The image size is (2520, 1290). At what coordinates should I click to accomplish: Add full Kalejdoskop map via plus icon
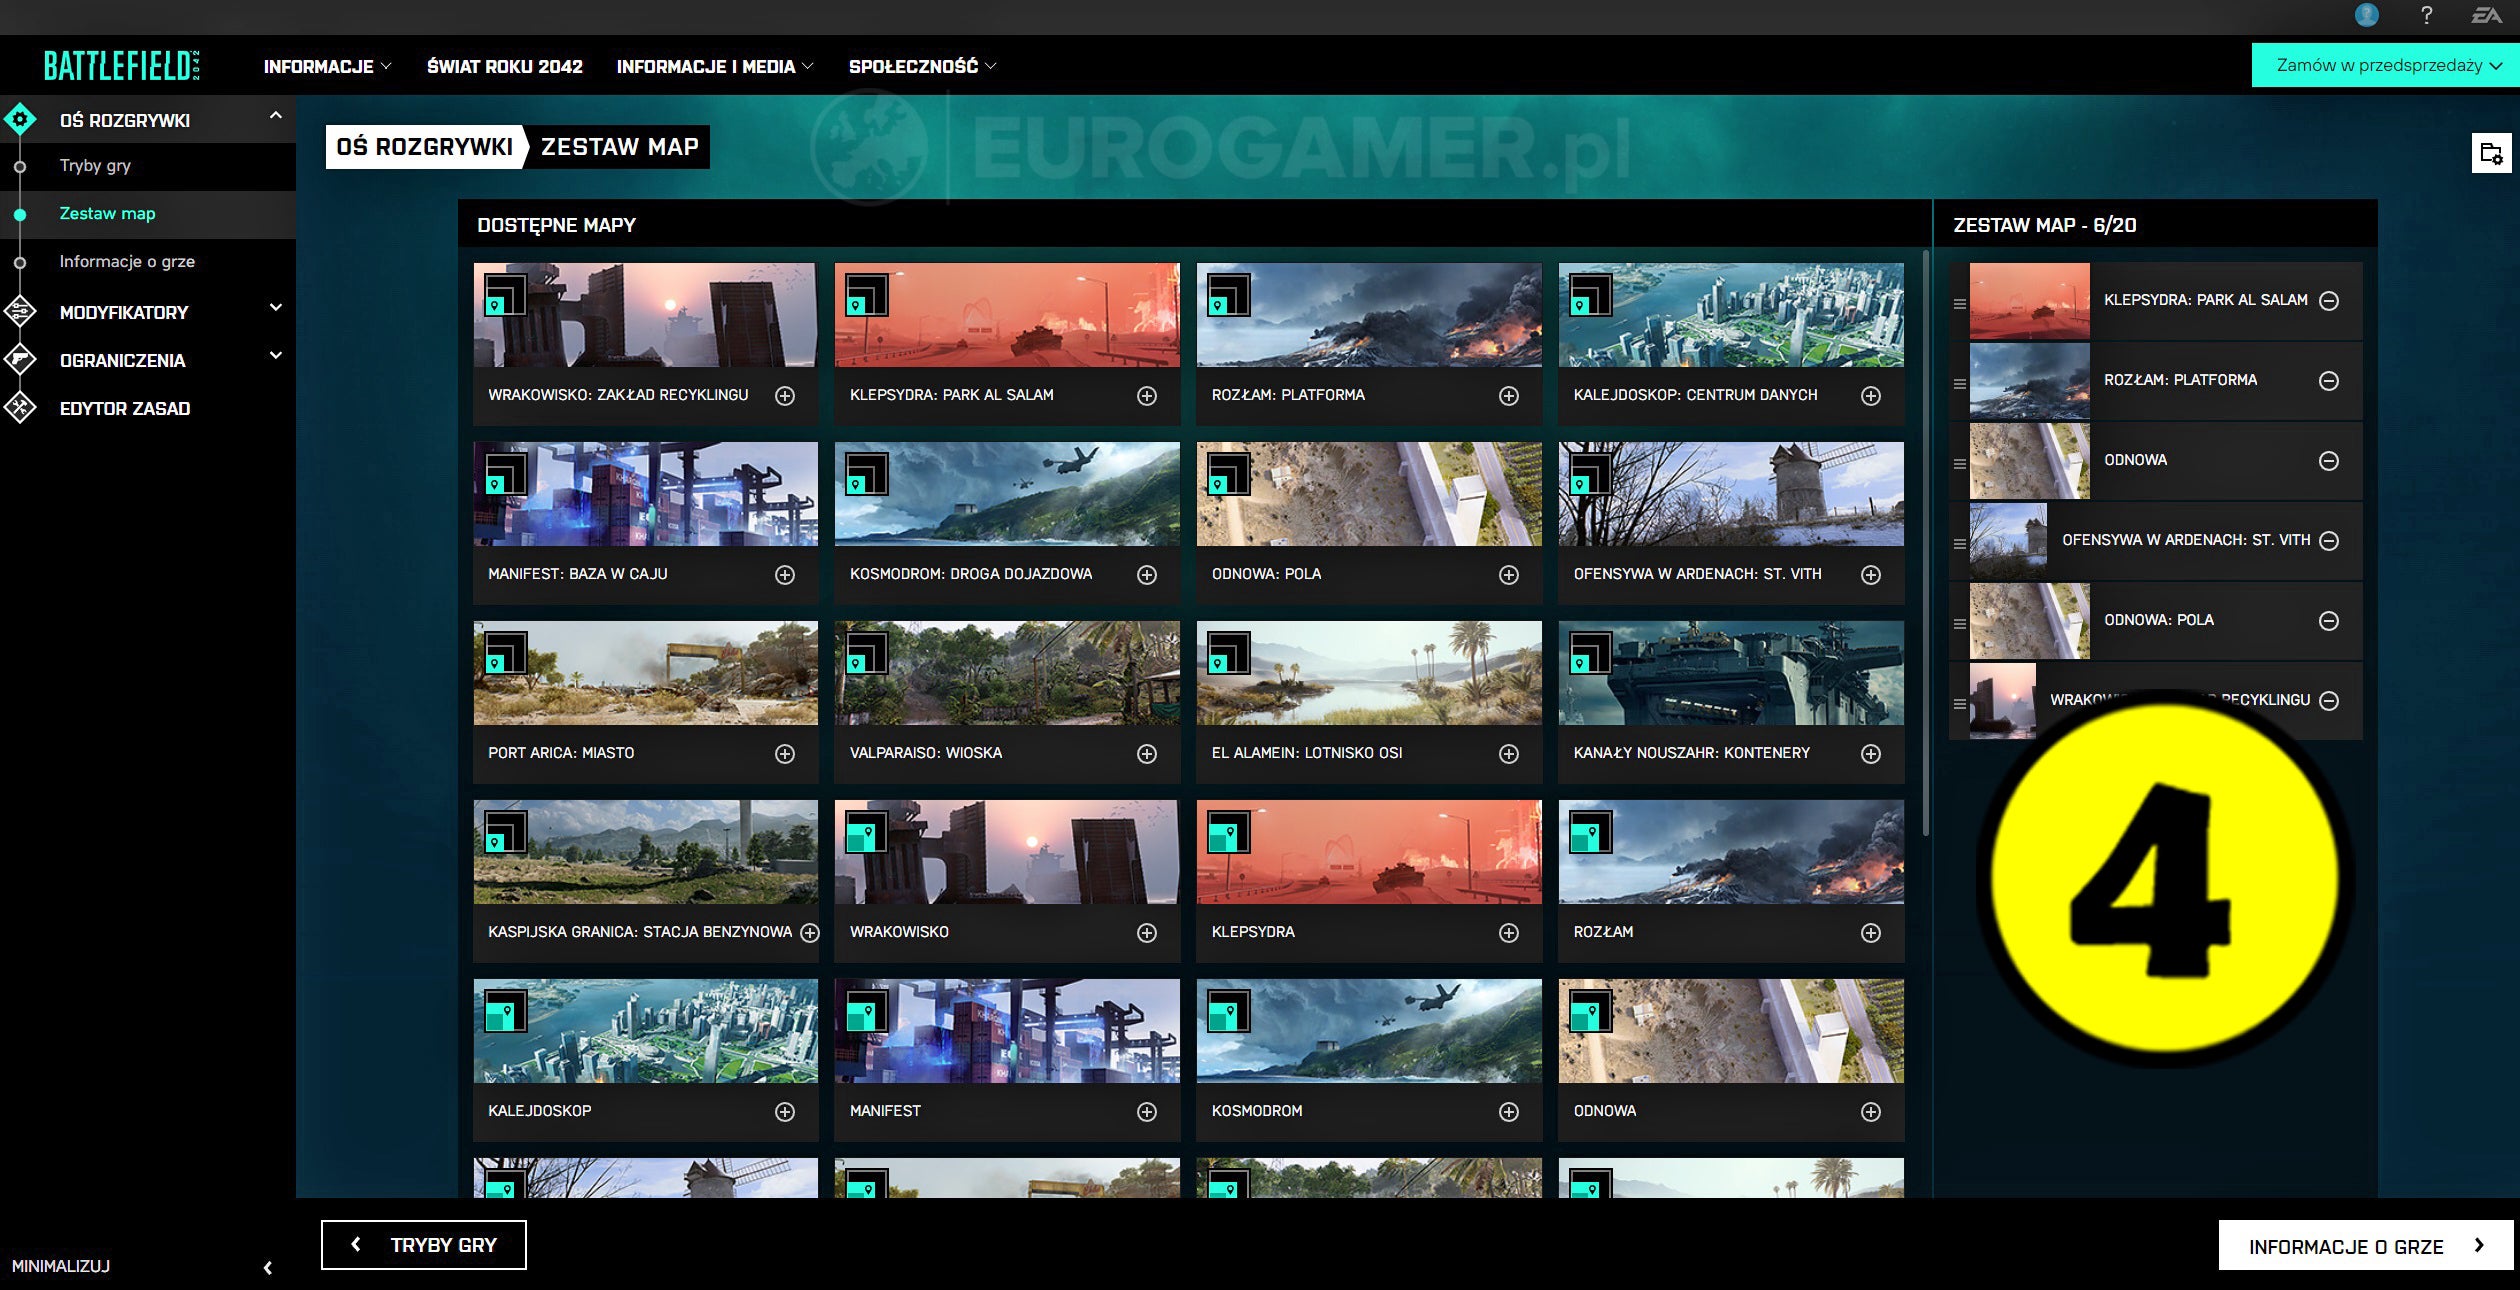(x=785, y=1112)
